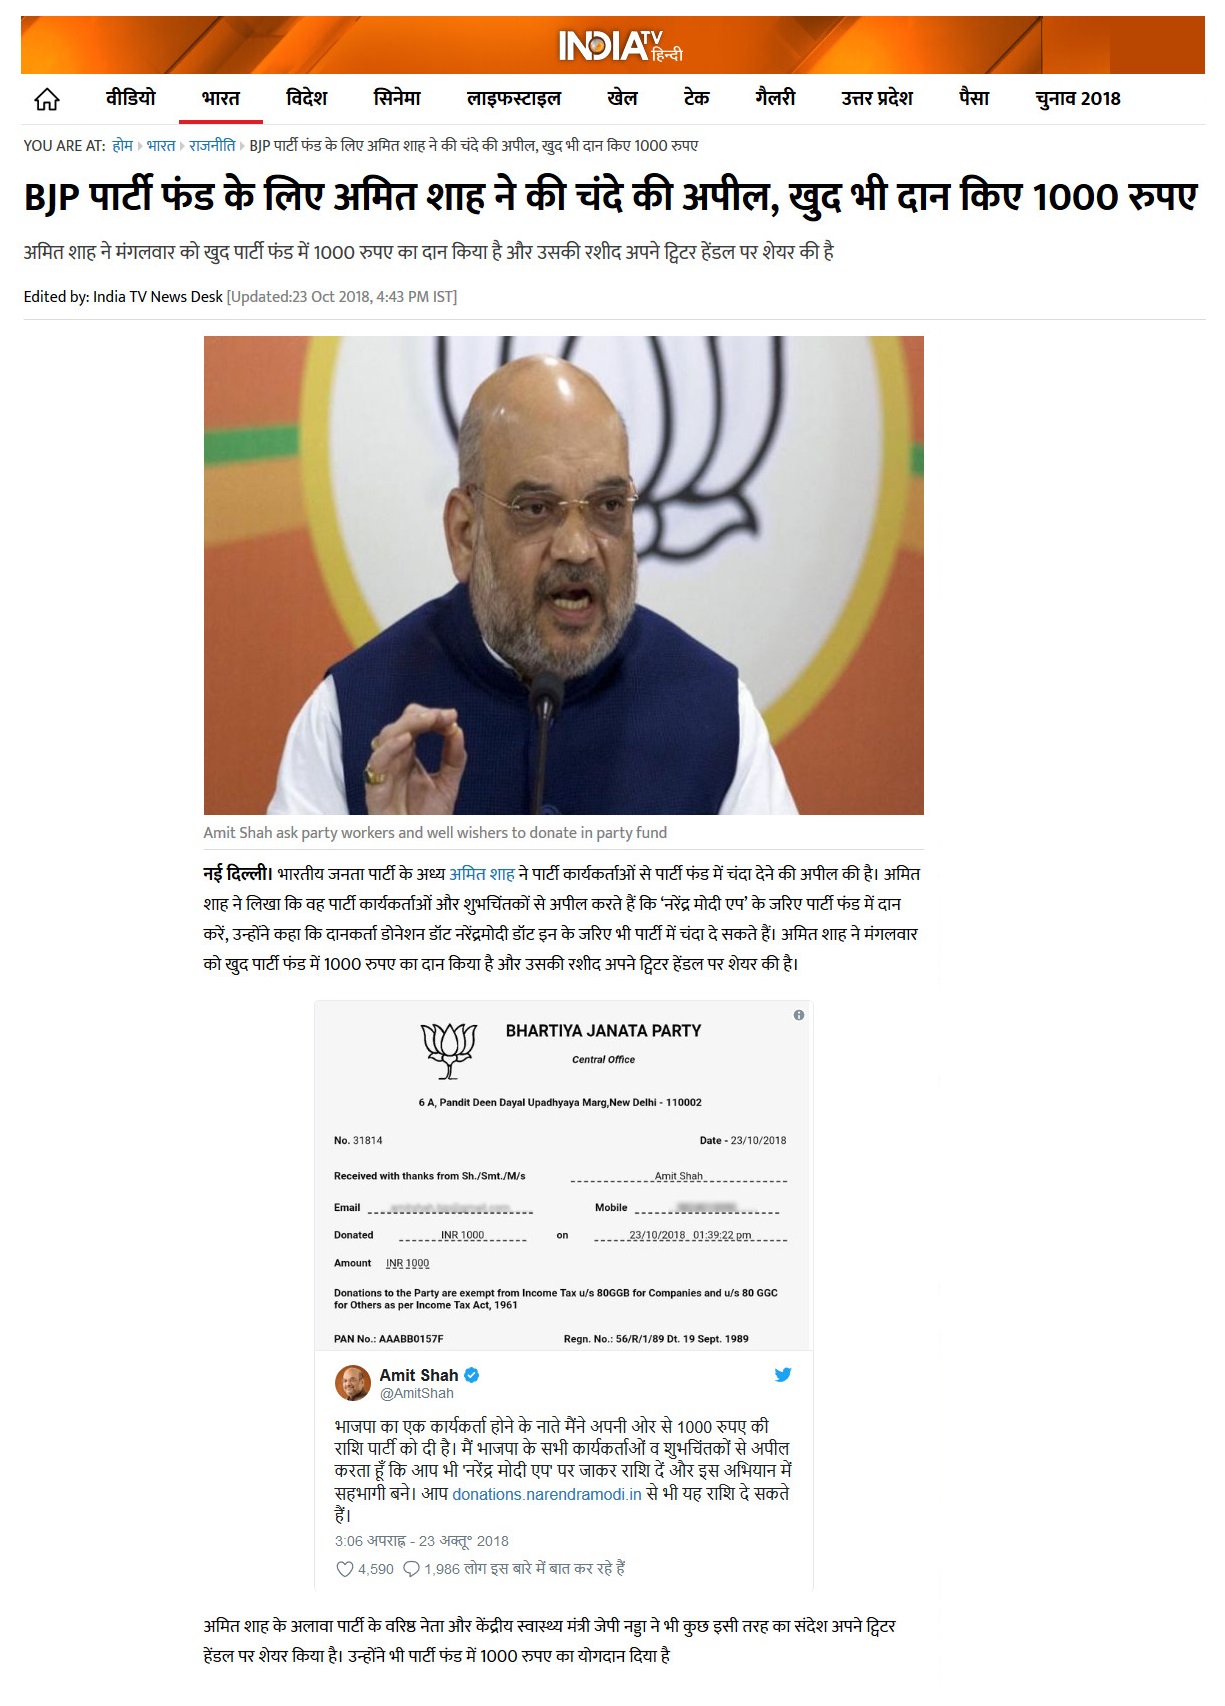The width and height of the screenshot is (1225, 1706).
Task: Click the होम breadcrumb link
Action: click(123, 145)
